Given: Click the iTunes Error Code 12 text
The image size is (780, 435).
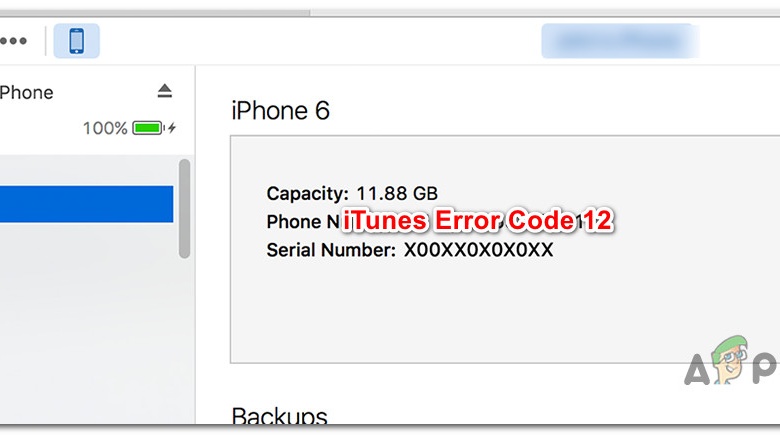Looking at the screenshot, I should (477, 222).
